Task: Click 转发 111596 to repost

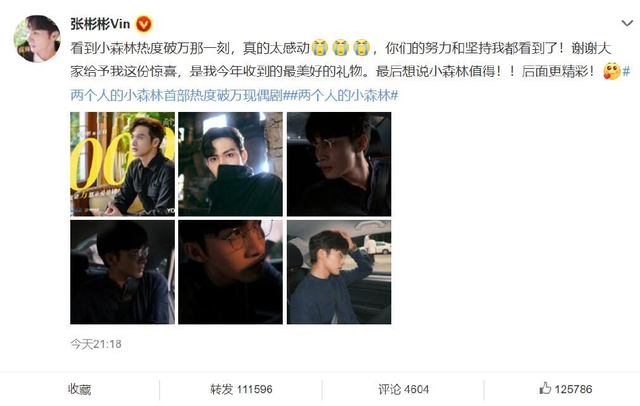Action: point(241,389)
